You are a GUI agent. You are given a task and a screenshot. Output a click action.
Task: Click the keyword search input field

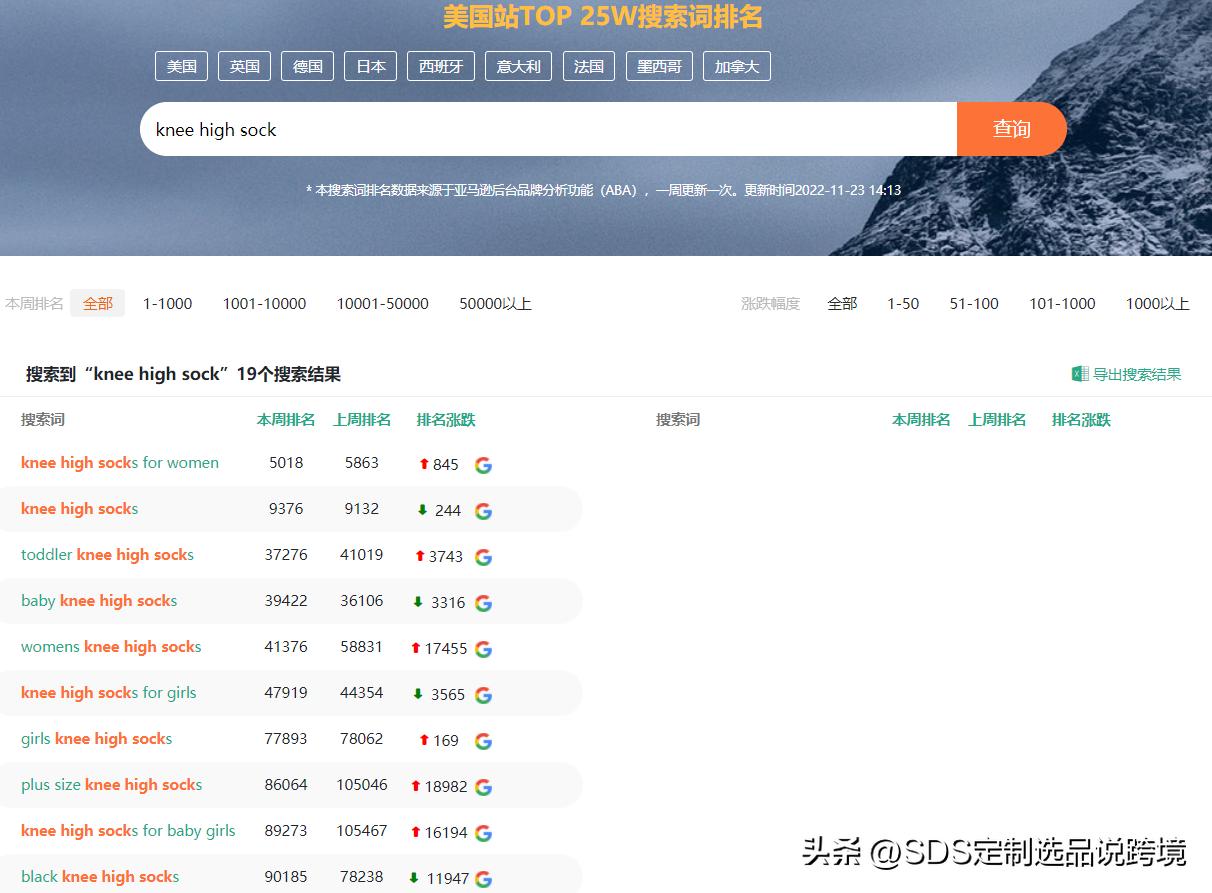coord(550,128)
